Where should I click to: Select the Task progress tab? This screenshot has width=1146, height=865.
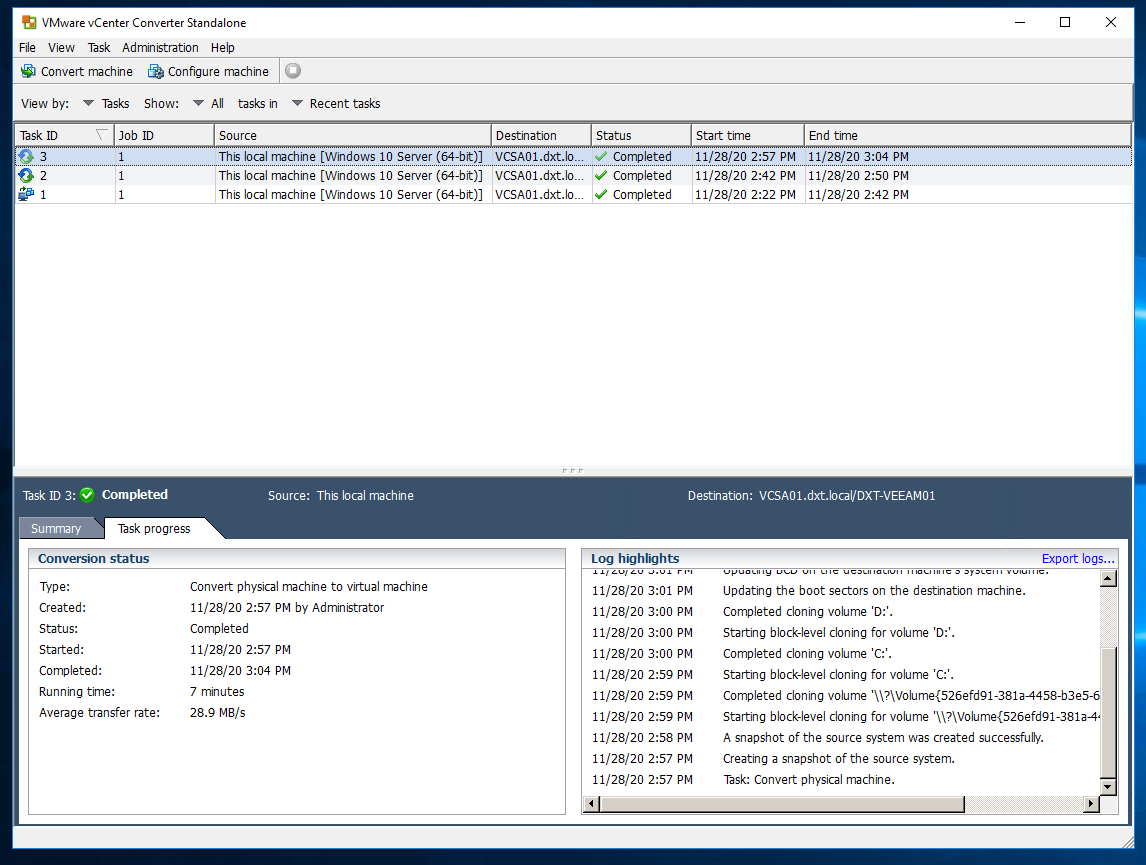click(x=154, y=528)
